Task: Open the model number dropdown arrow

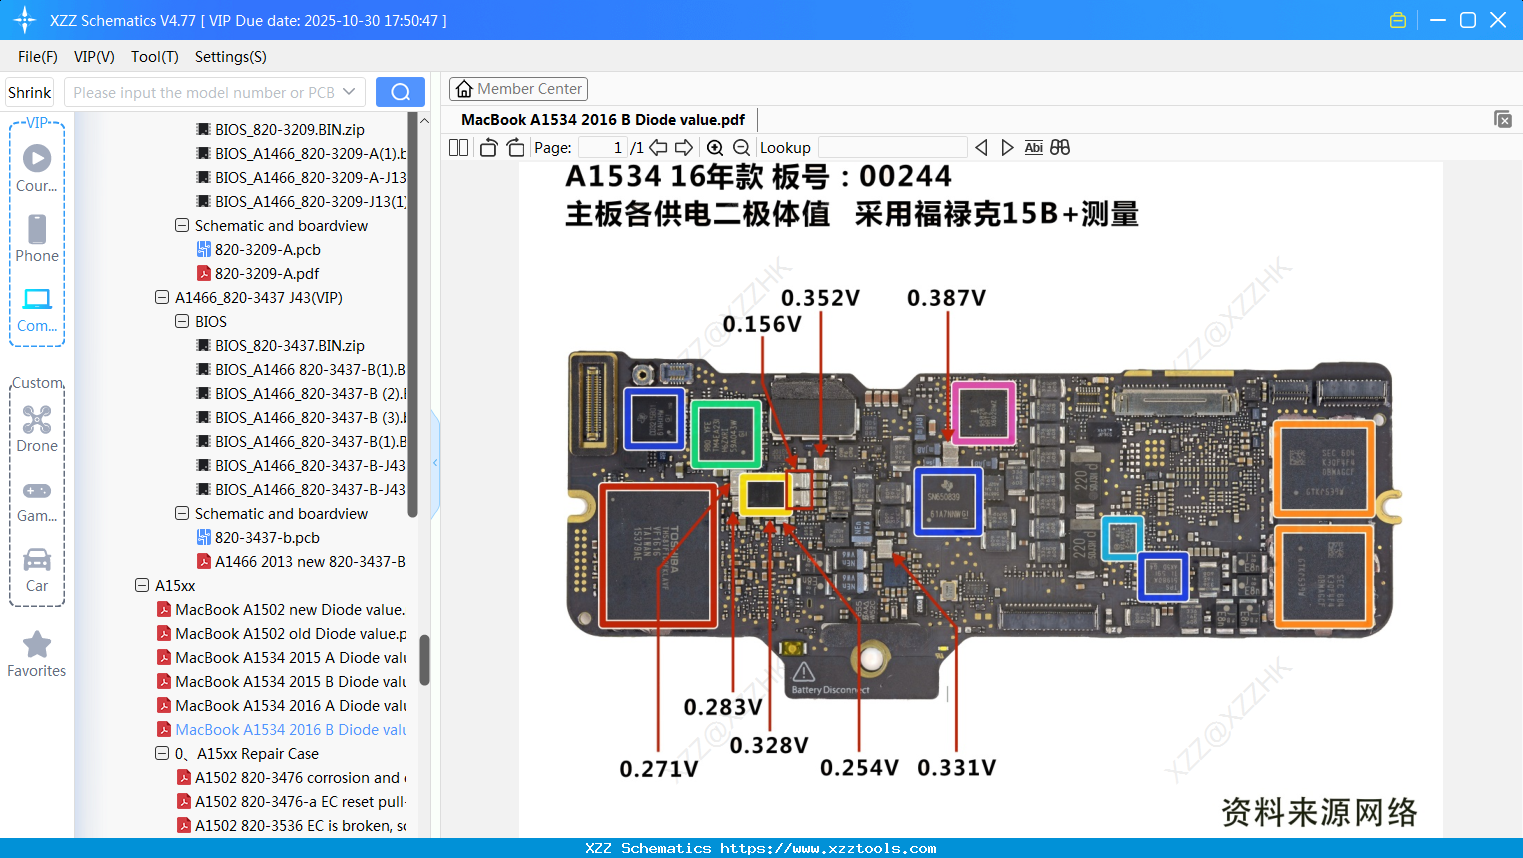Action: 349,92
